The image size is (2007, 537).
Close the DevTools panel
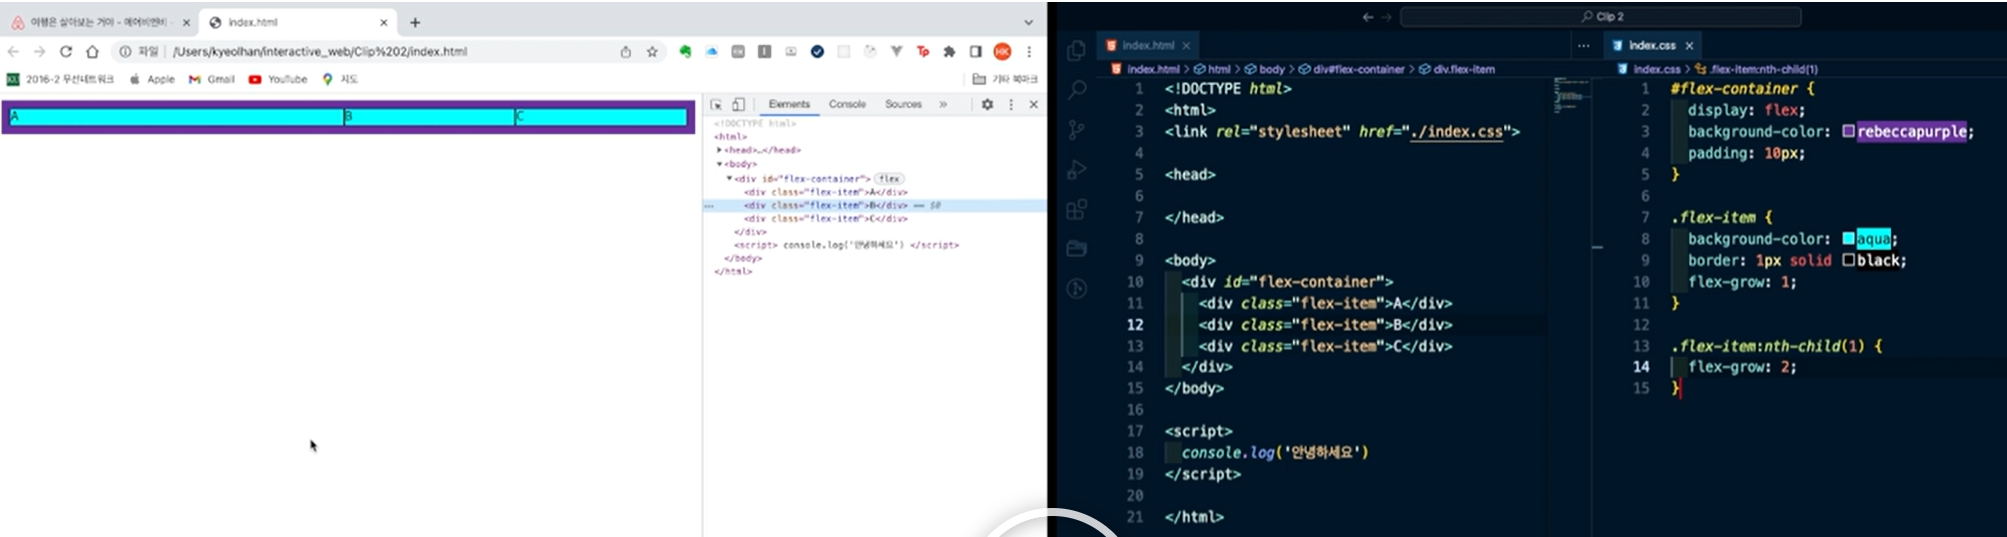1034,104
